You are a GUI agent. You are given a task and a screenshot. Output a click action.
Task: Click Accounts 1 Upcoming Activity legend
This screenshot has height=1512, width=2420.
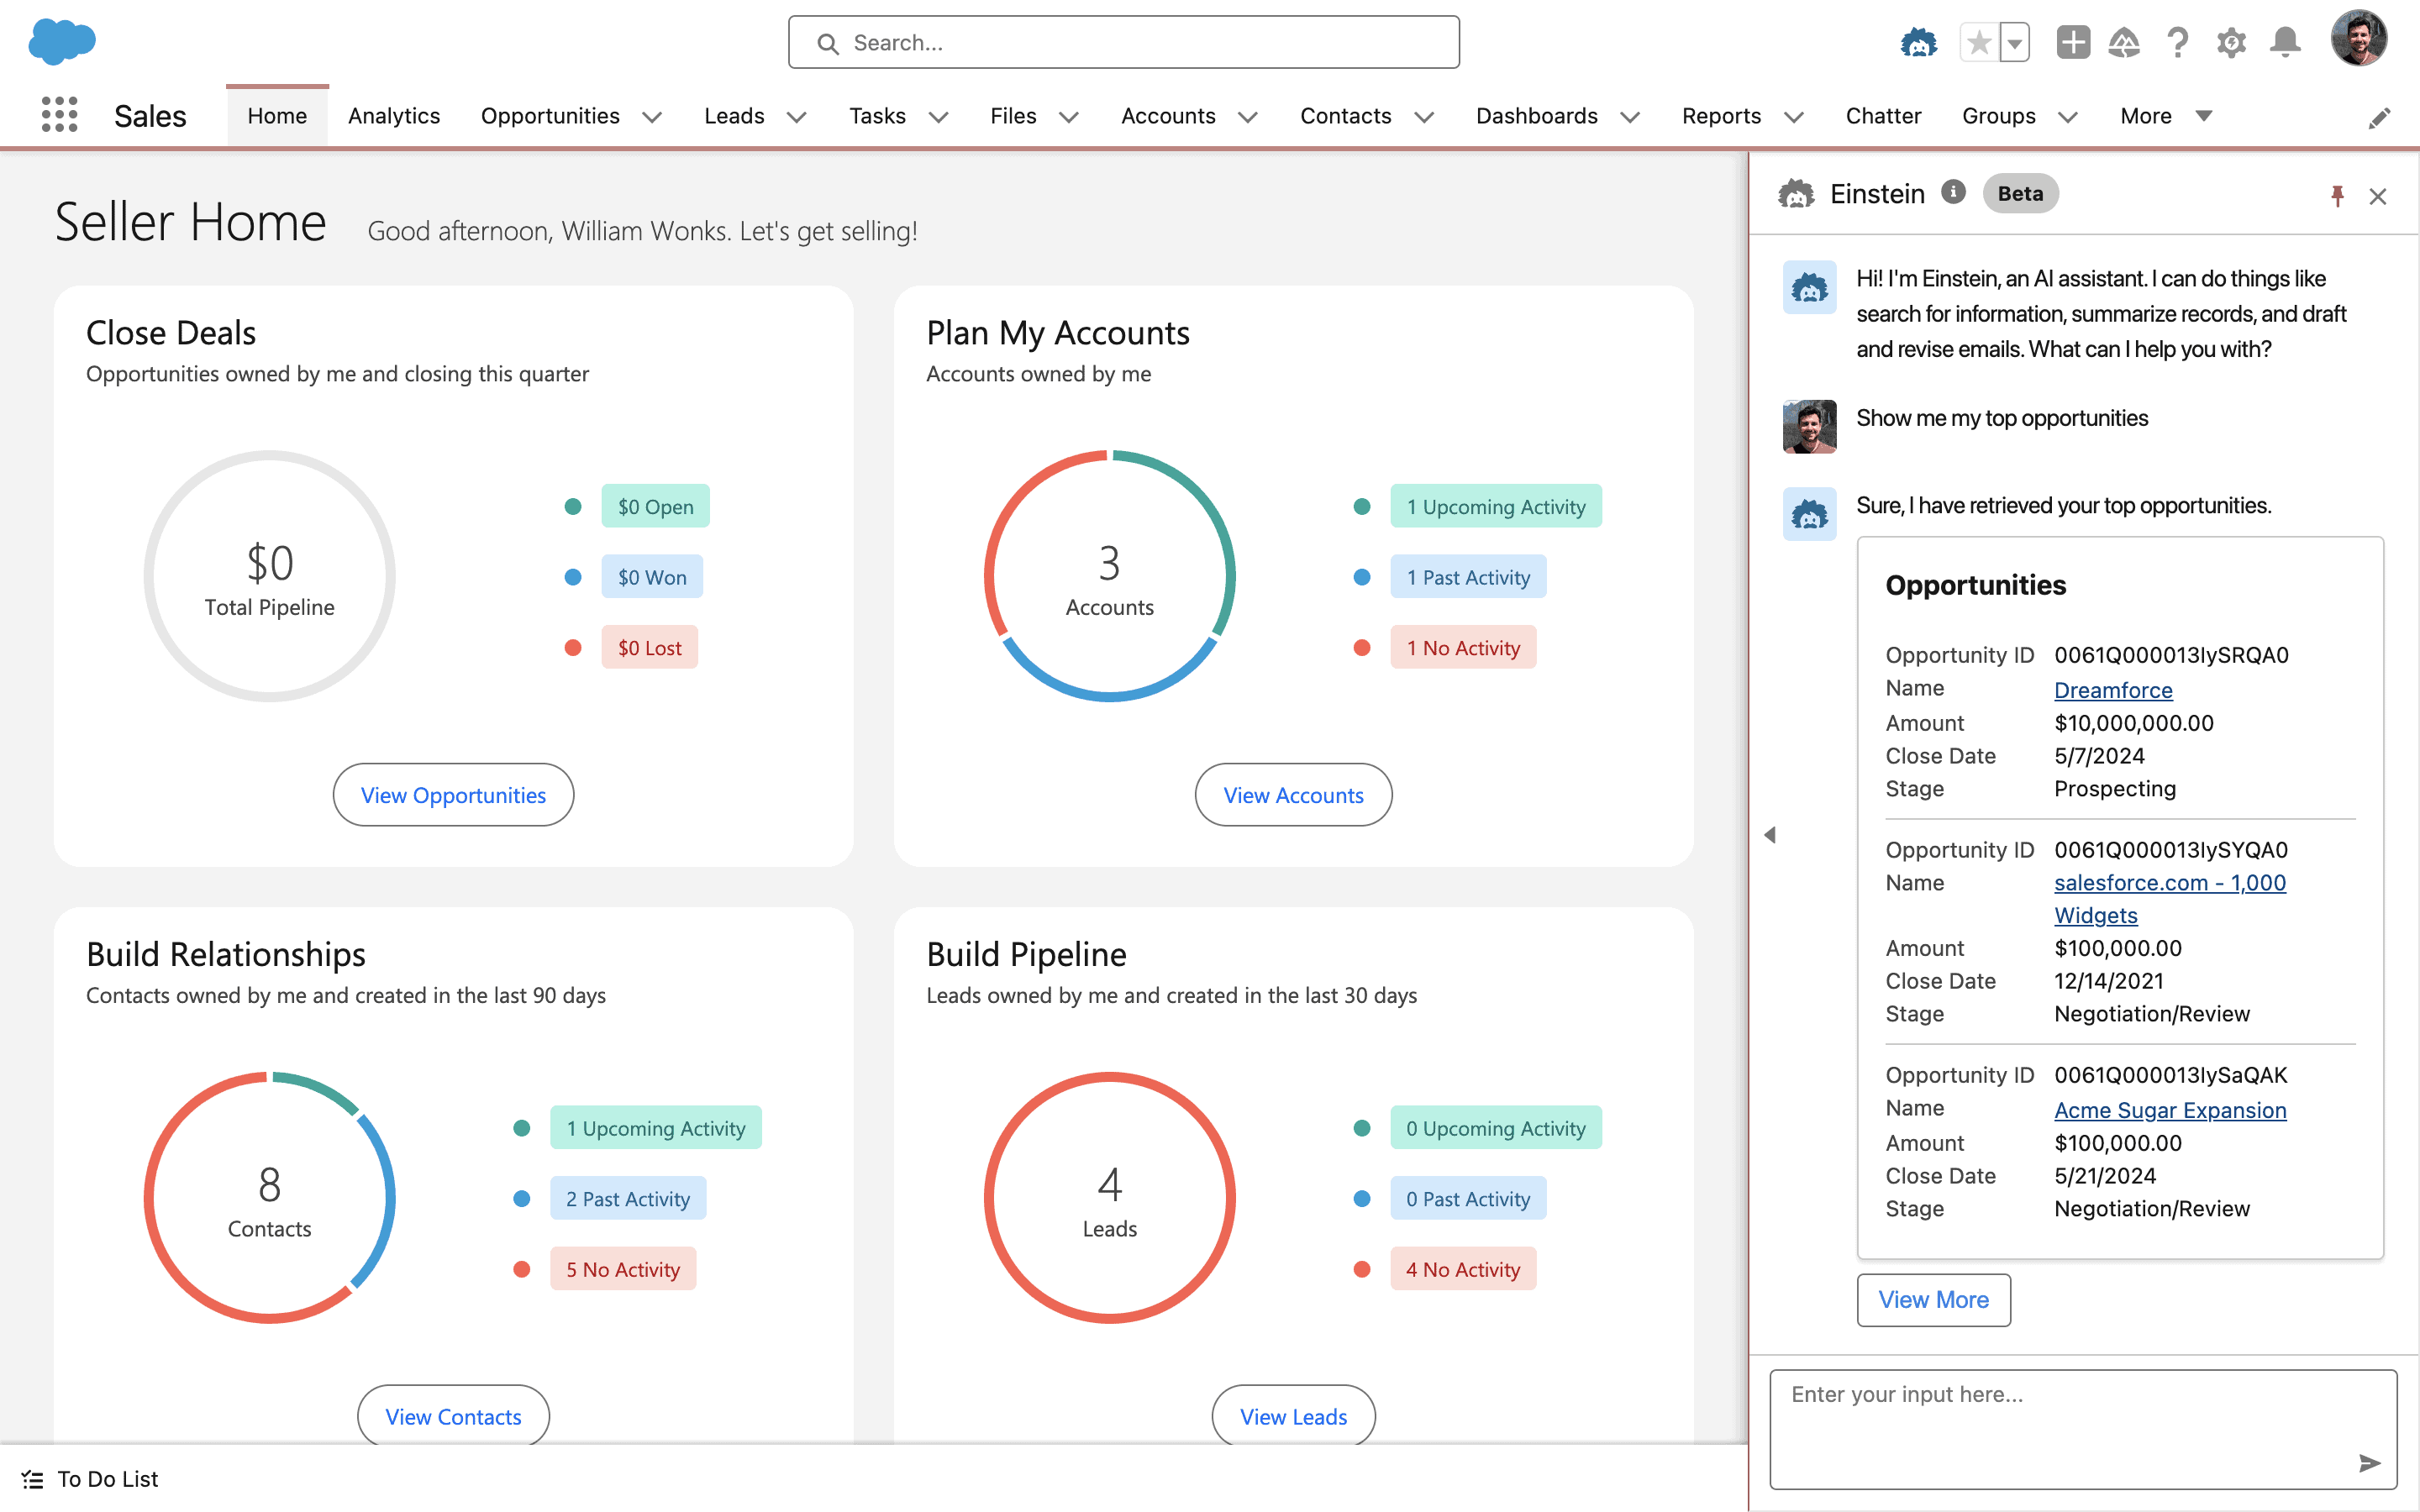pyautogui.click(x=1496, y=507)
